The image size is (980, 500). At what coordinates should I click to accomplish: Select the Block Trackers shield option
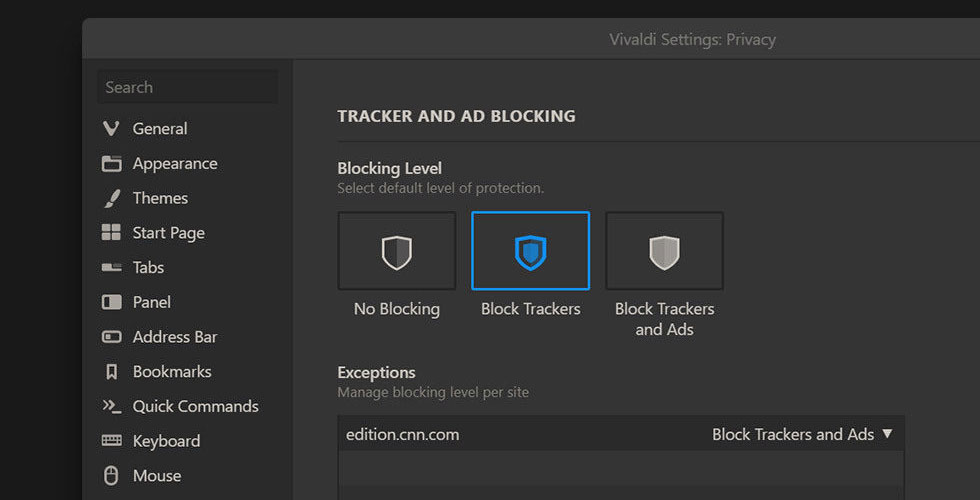tap(530, 251)
